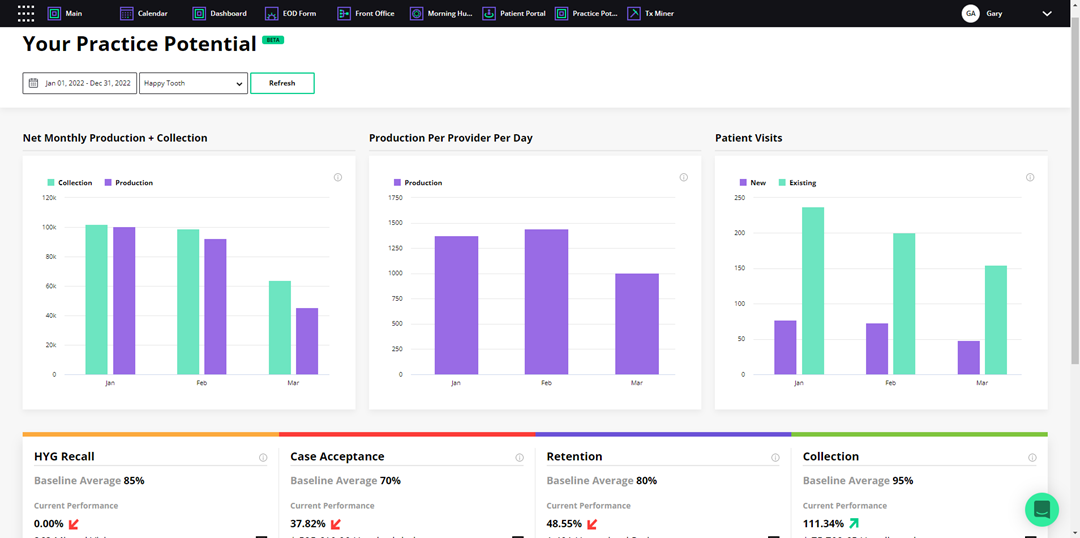Expand the Gary user account menu chevron
The width and height of the screenshot is (1080, 538).
(1047, 14)
